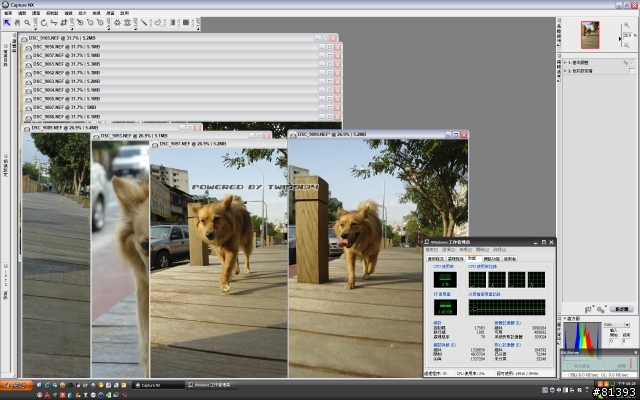Select the Hand pan tool
Viewport: 640px width, 400px height.
pyautogui.click(x=17, y=22)
